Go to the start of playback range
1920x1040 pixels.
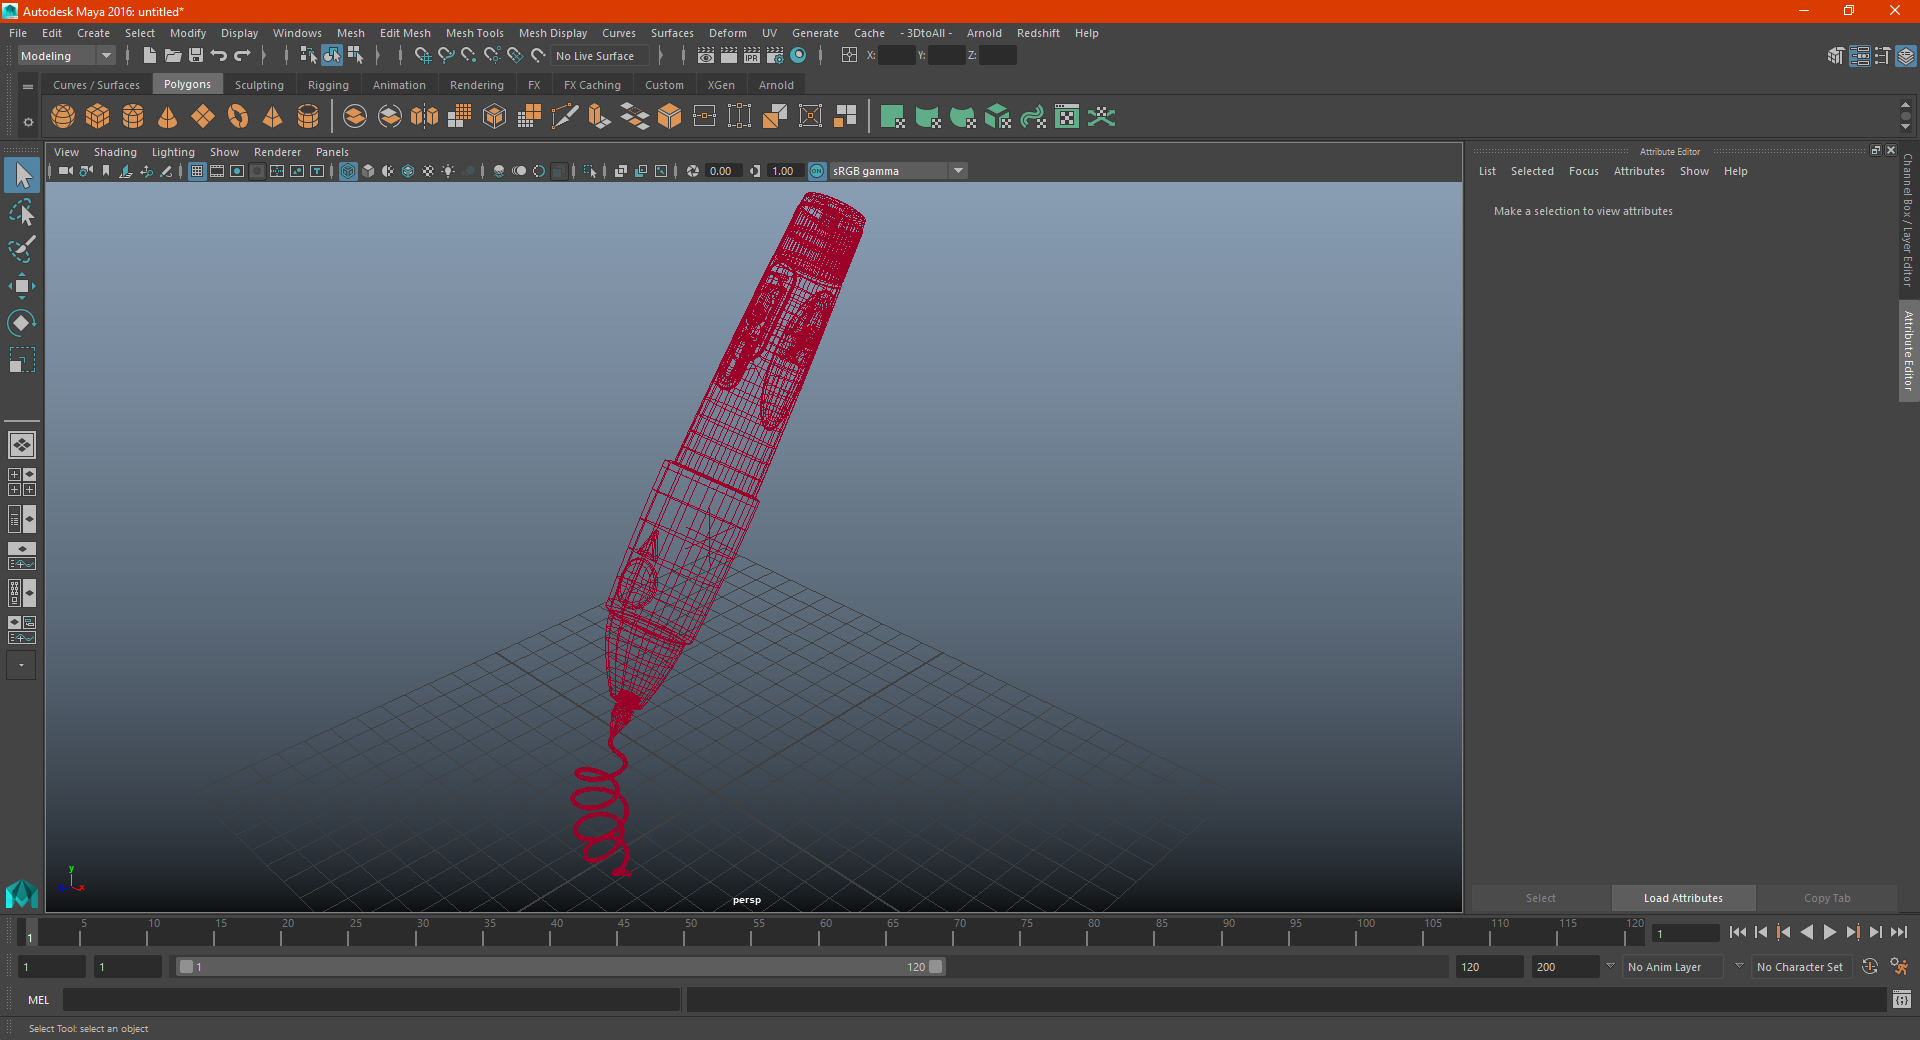1737,932
